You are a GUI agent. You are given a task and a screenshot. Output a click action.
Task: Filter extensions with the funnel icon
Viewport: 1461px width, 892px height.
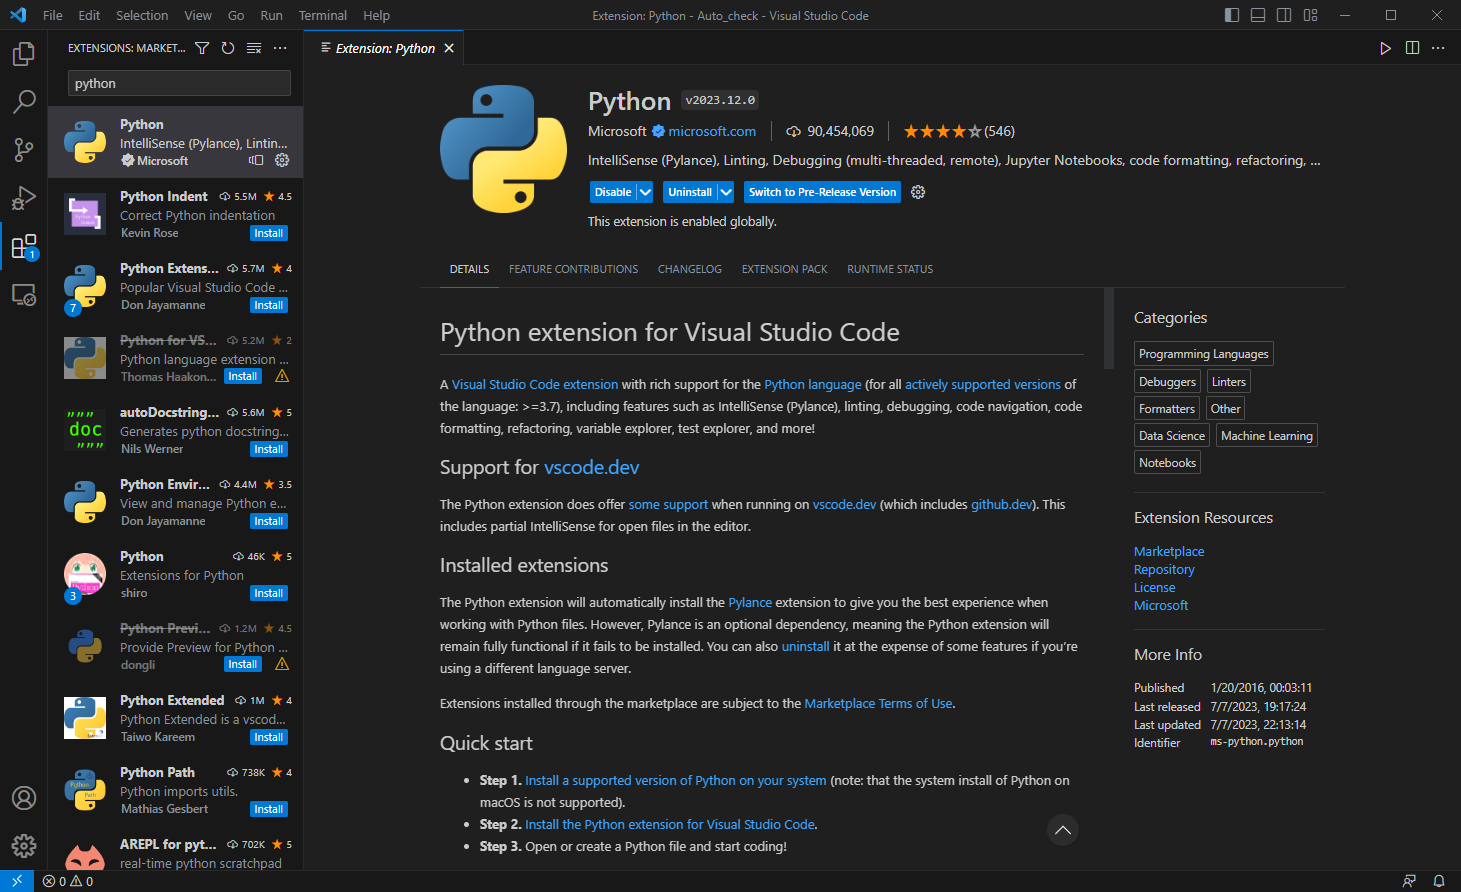coord(202,48)
